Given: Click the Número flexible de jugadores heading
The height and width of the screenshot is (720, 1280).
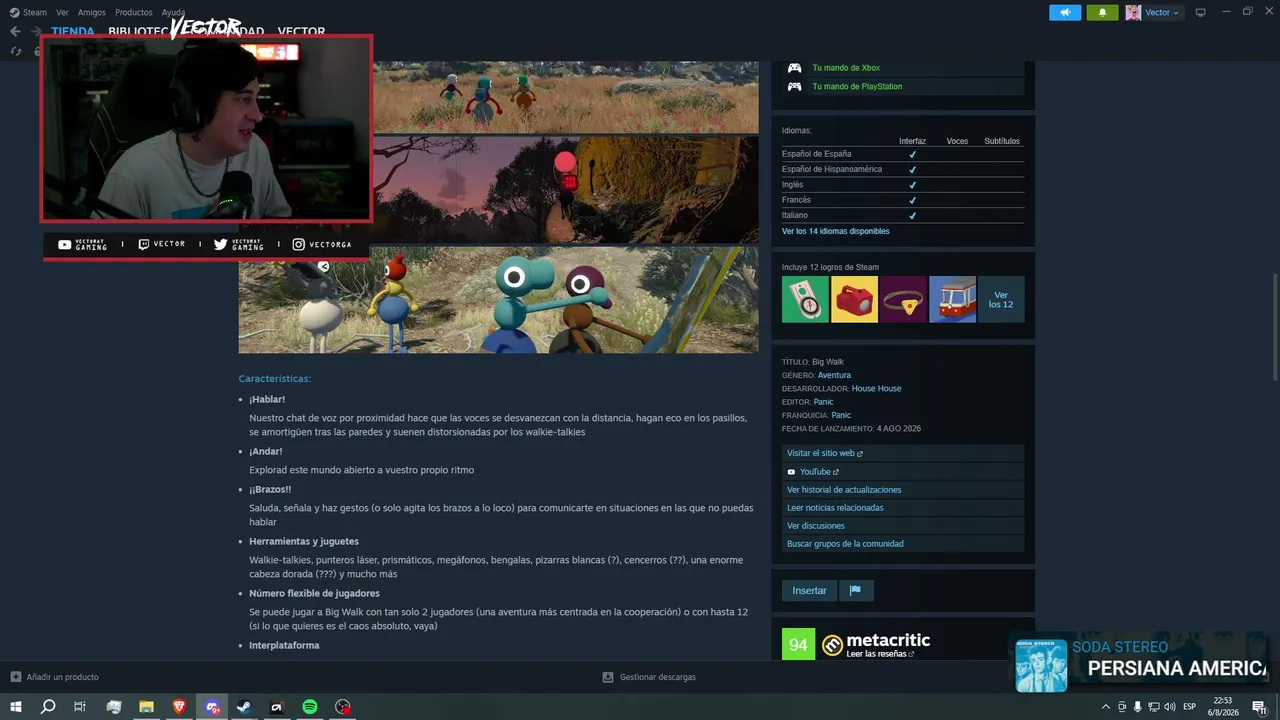Looking at the screenshot, I should tap(314, 594).
